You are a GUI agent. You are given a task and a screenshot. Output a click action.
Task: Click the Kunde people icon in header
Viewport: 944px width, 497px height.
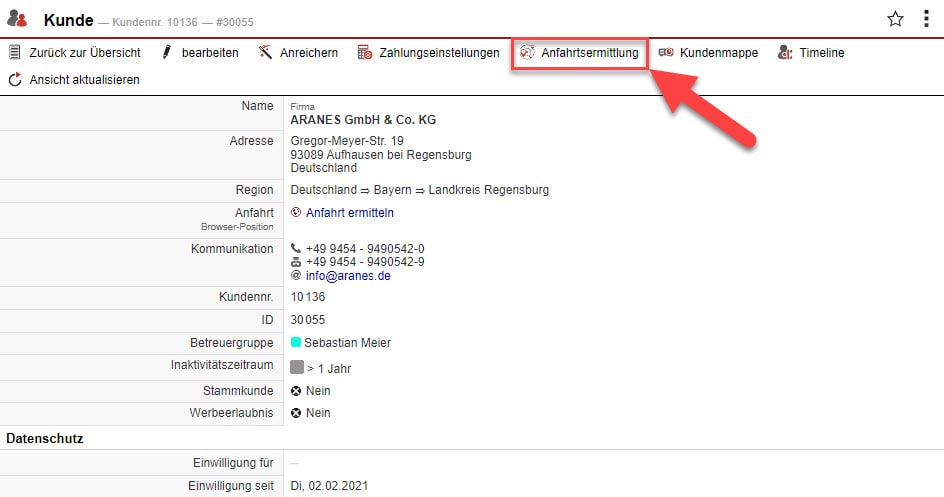point(17,19)
